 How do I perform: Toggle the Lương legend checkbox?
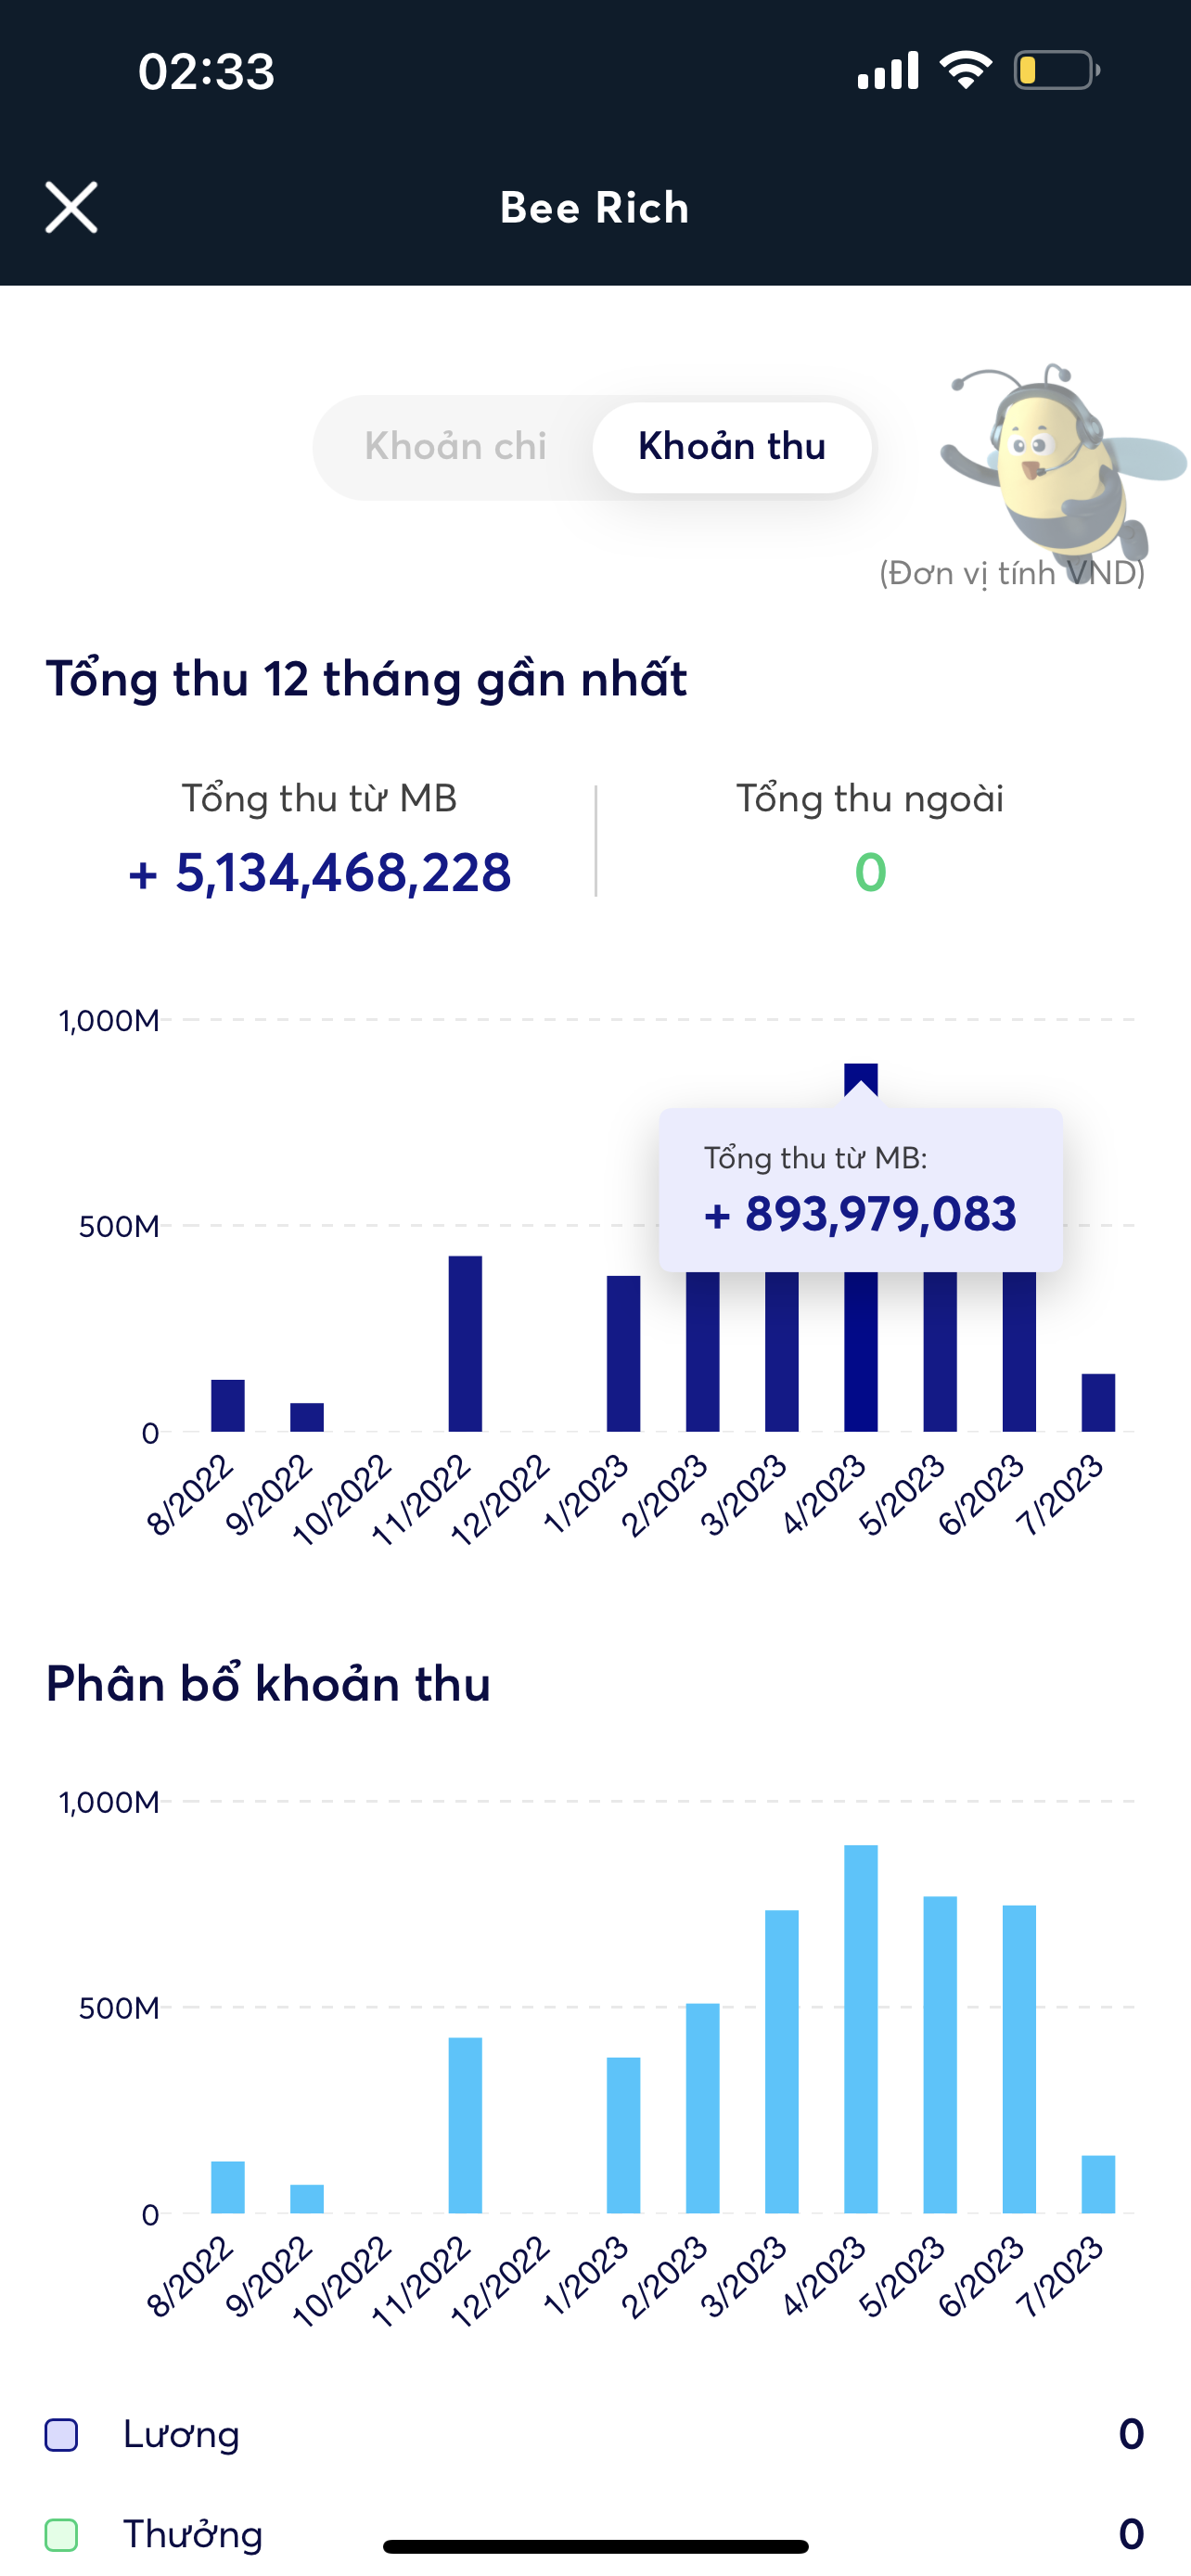click(62, 2435)
